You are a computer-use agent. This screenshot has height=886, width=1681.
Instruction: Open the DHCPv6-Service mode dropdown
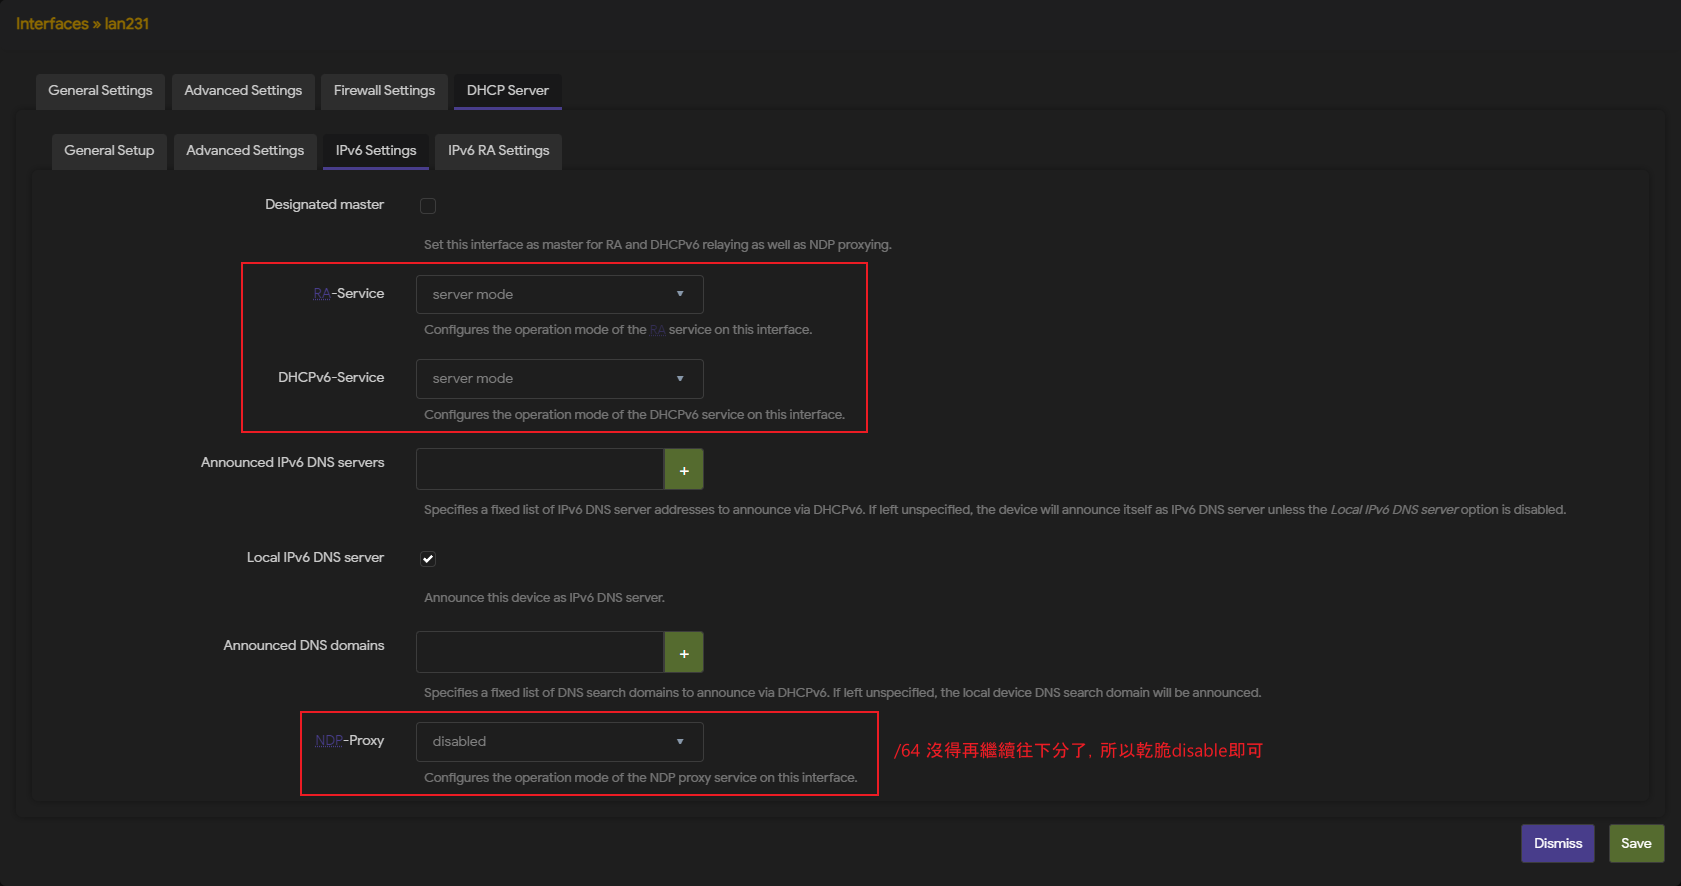pos(559,379)
